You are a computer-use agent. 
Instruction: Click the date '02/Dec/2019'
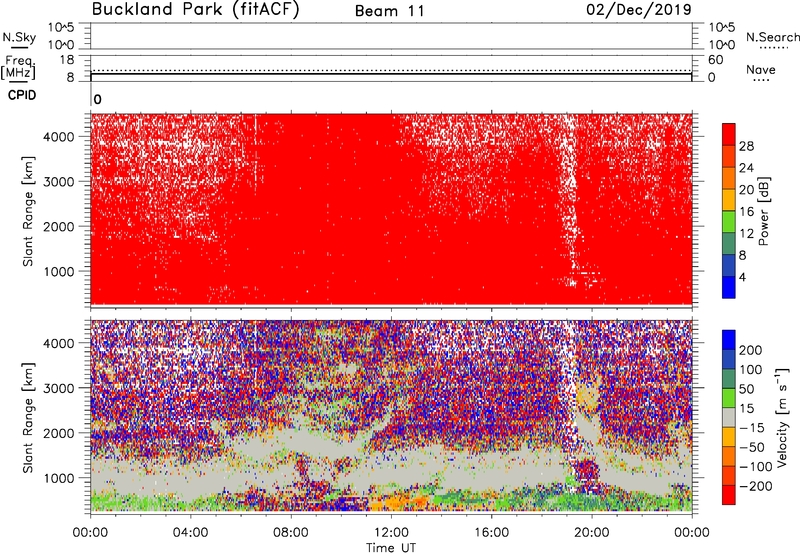639,10
